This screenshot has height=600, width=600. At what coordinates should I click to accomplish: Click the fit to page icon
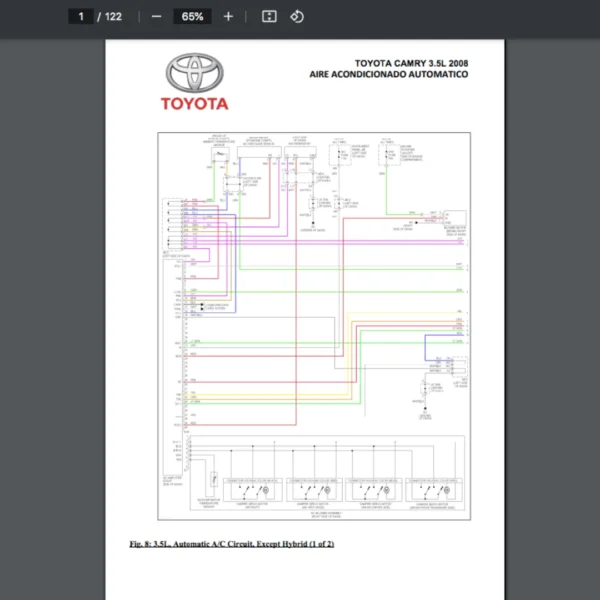269,17
